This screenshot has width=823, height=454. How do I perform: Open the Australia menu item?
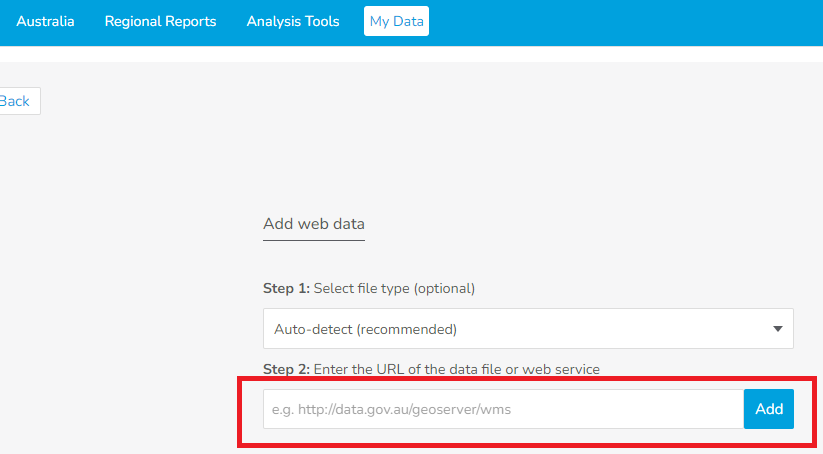(45, 21)
